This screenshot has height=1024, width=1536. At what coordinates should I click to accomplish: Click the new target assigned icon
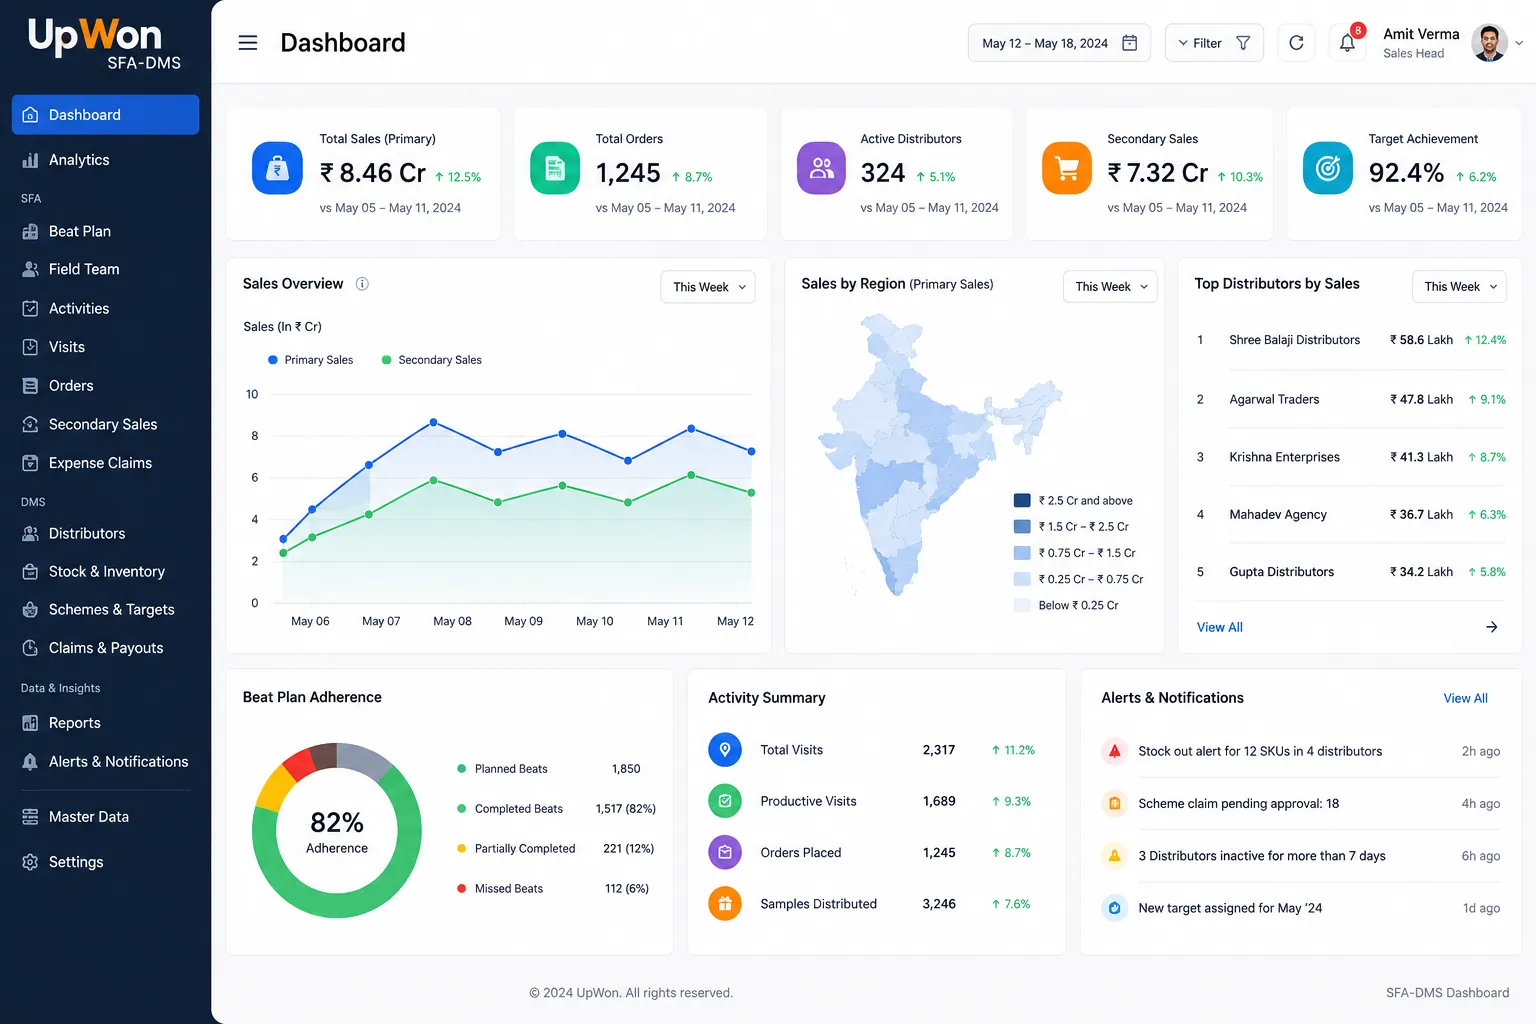1114,908
